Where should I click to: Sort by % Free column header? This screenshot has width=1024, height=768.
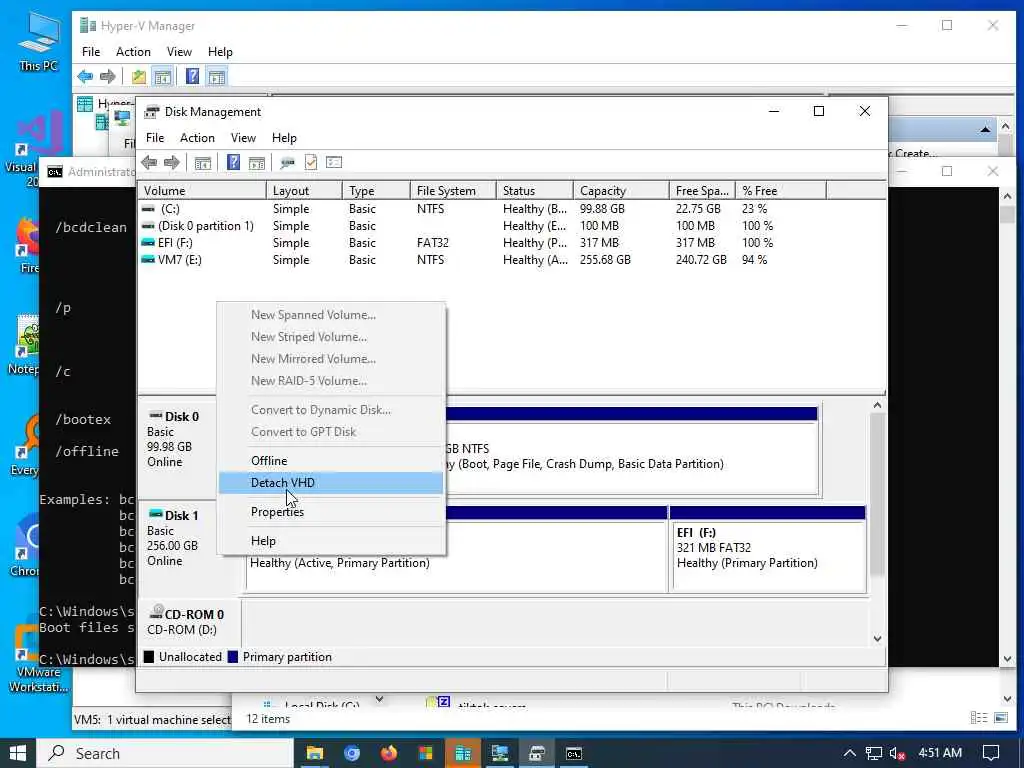pyautogui.click(x=781, y=191)
